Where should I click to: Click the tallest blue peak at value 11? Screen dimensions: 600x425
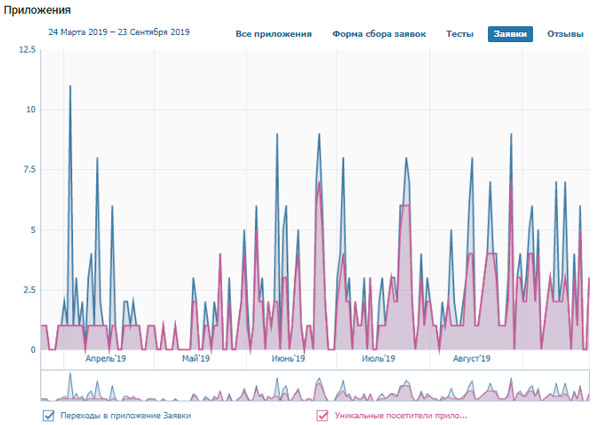pos(70,87)
